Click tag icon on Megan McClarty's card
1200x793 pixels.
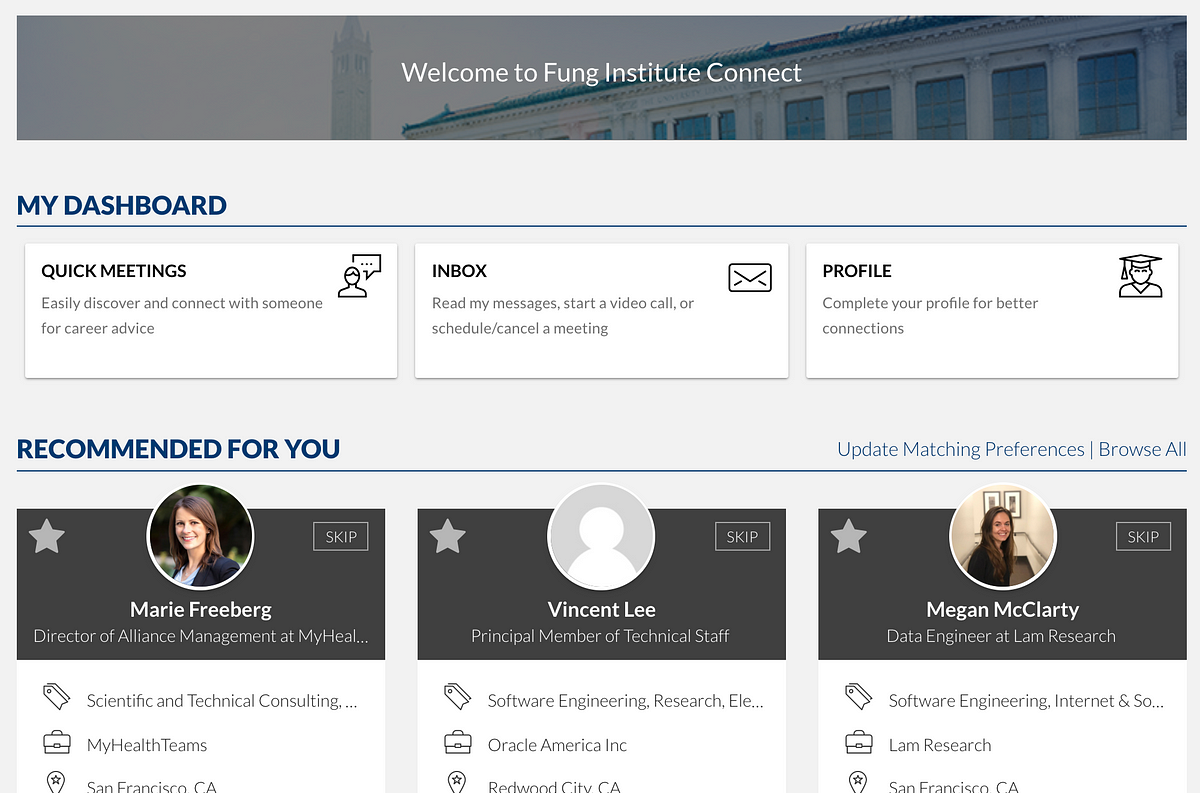coord(858,697)
